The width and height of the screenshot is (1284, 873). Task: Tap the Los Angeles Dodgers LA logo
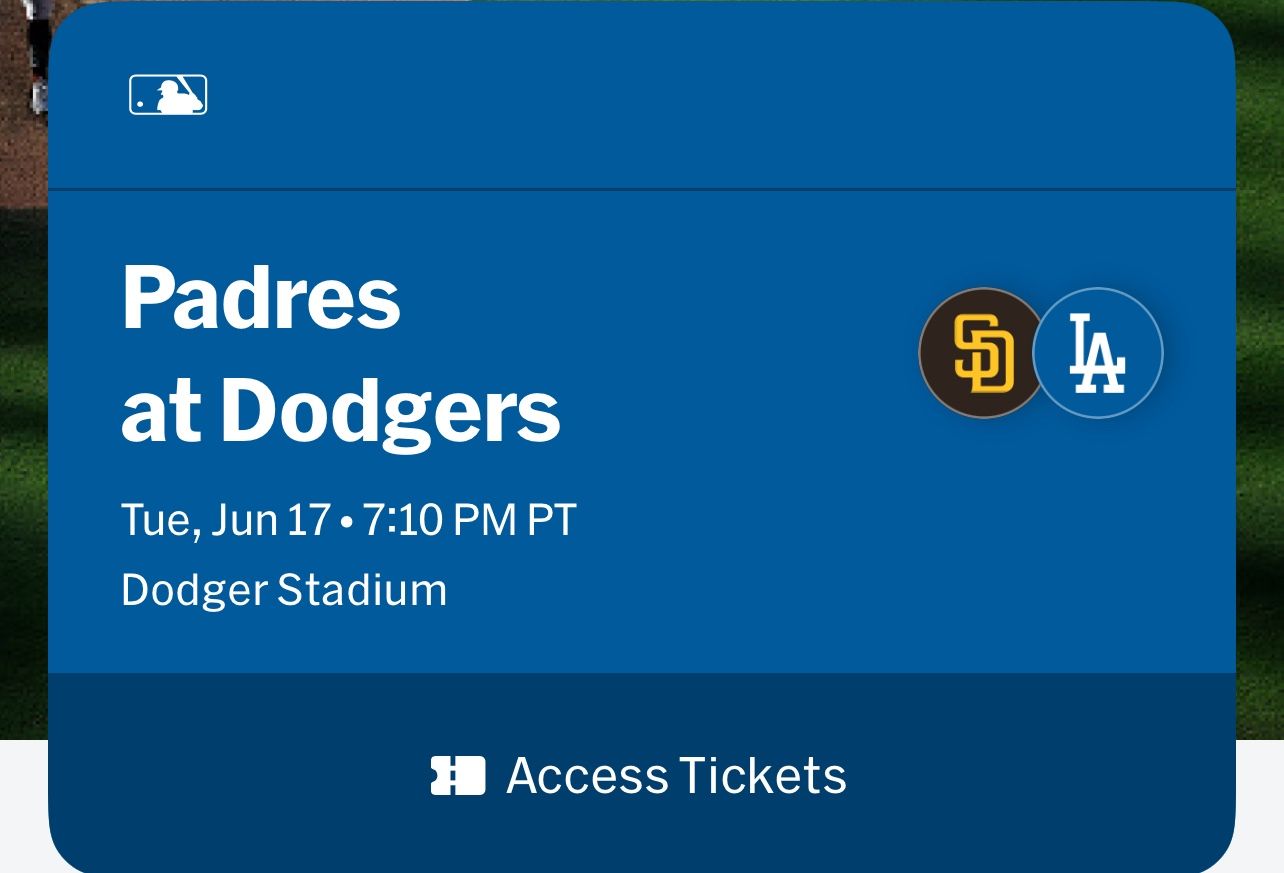[1098, 353]
